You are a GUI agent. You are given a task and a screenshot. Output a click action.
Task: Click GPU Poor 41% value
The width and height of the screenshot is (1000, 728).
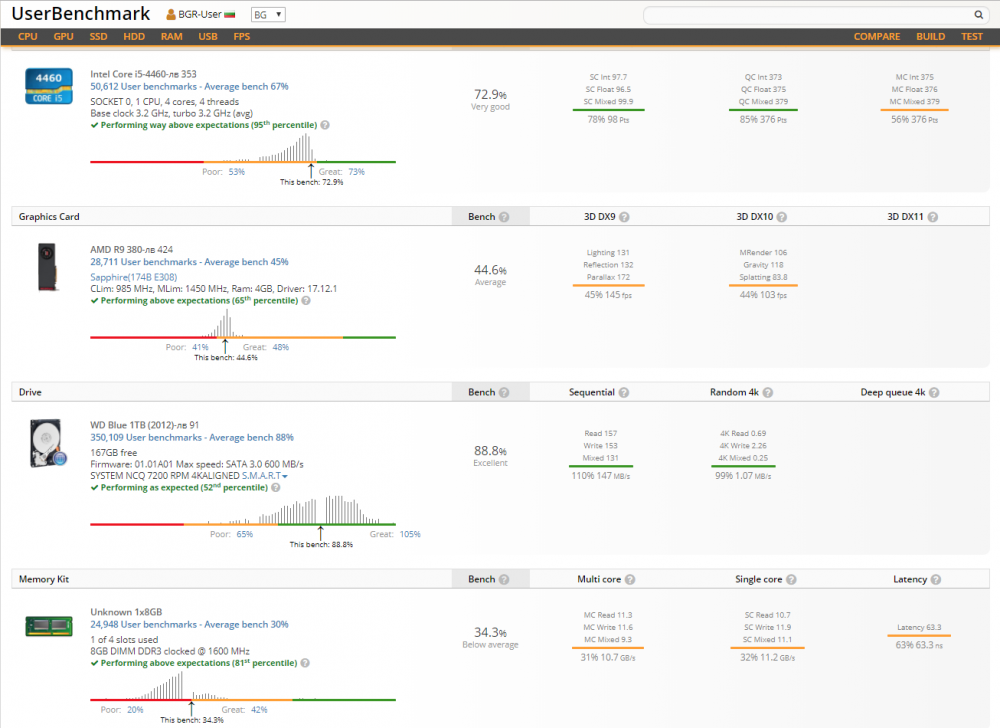[x=200, y=347]
